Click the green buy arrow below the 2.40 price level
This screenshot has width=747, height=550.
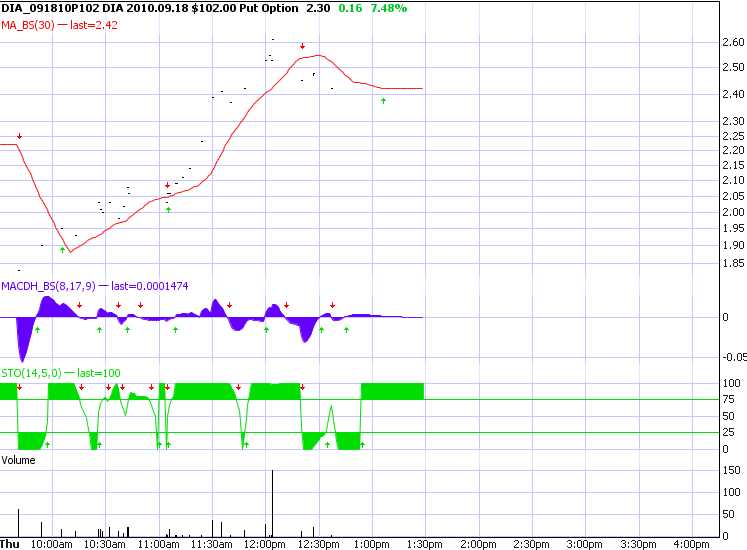[384, 101]
